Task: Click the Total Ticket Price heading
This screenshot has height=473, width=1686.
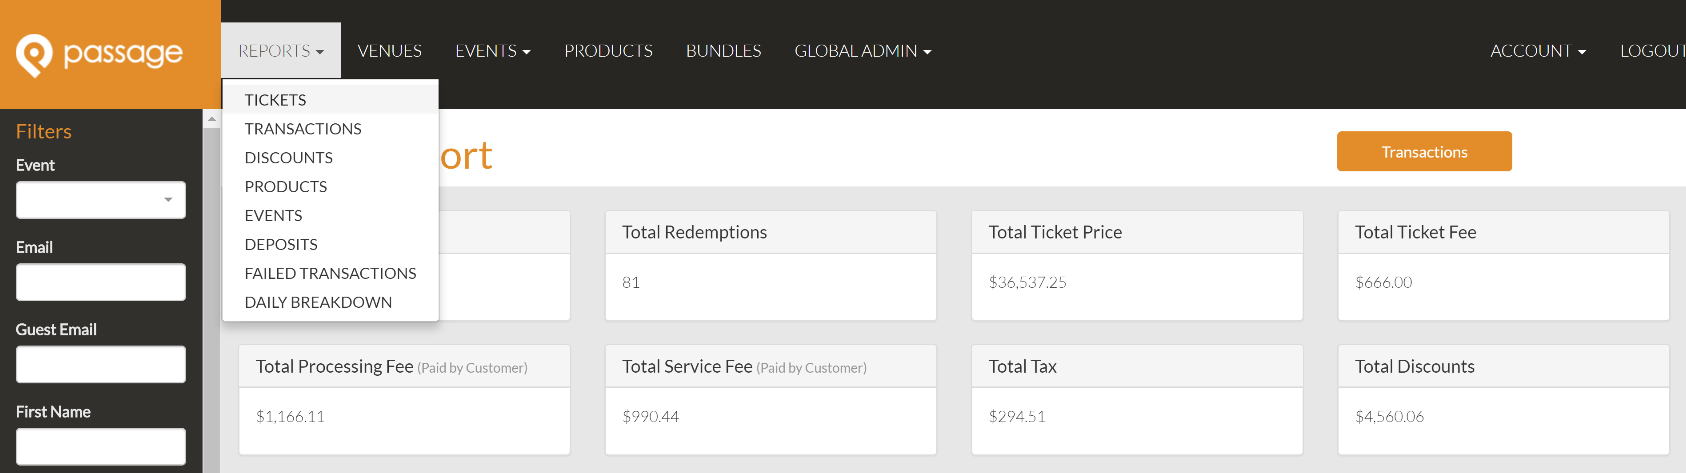Action: (1055, 232)
